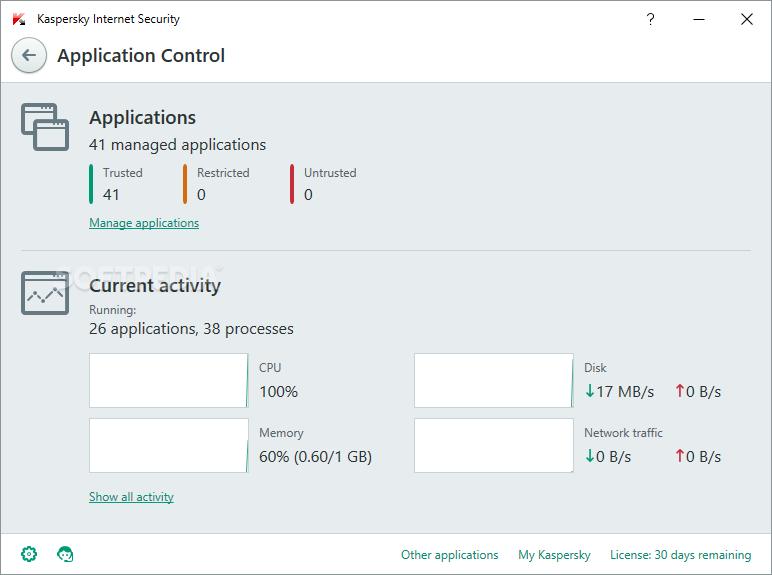
Task: Click the Restricted count 0
Action: (x=201, y=194)
